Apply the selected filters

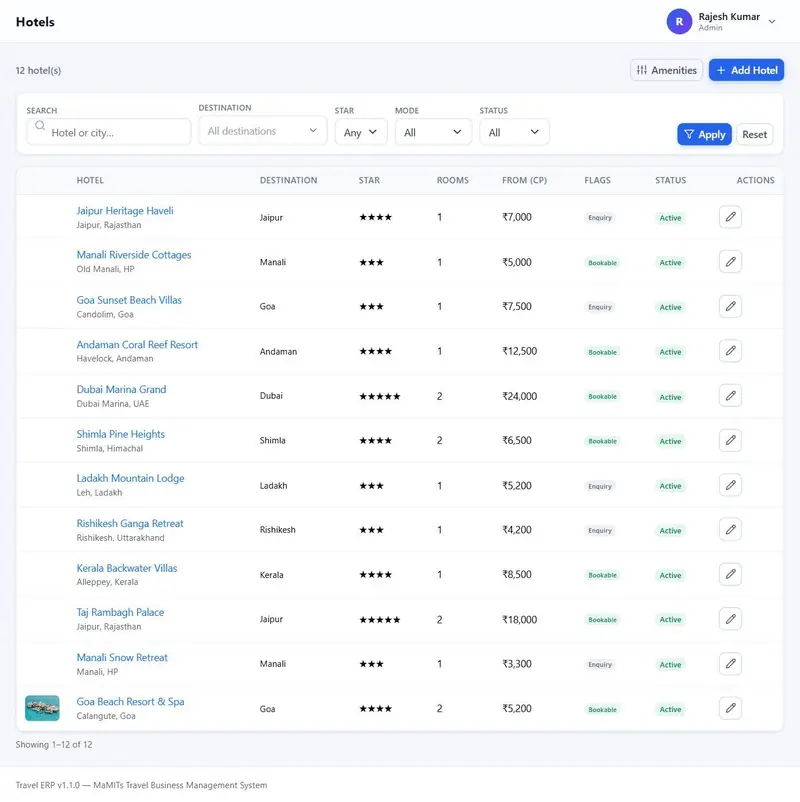coord(704,134)
